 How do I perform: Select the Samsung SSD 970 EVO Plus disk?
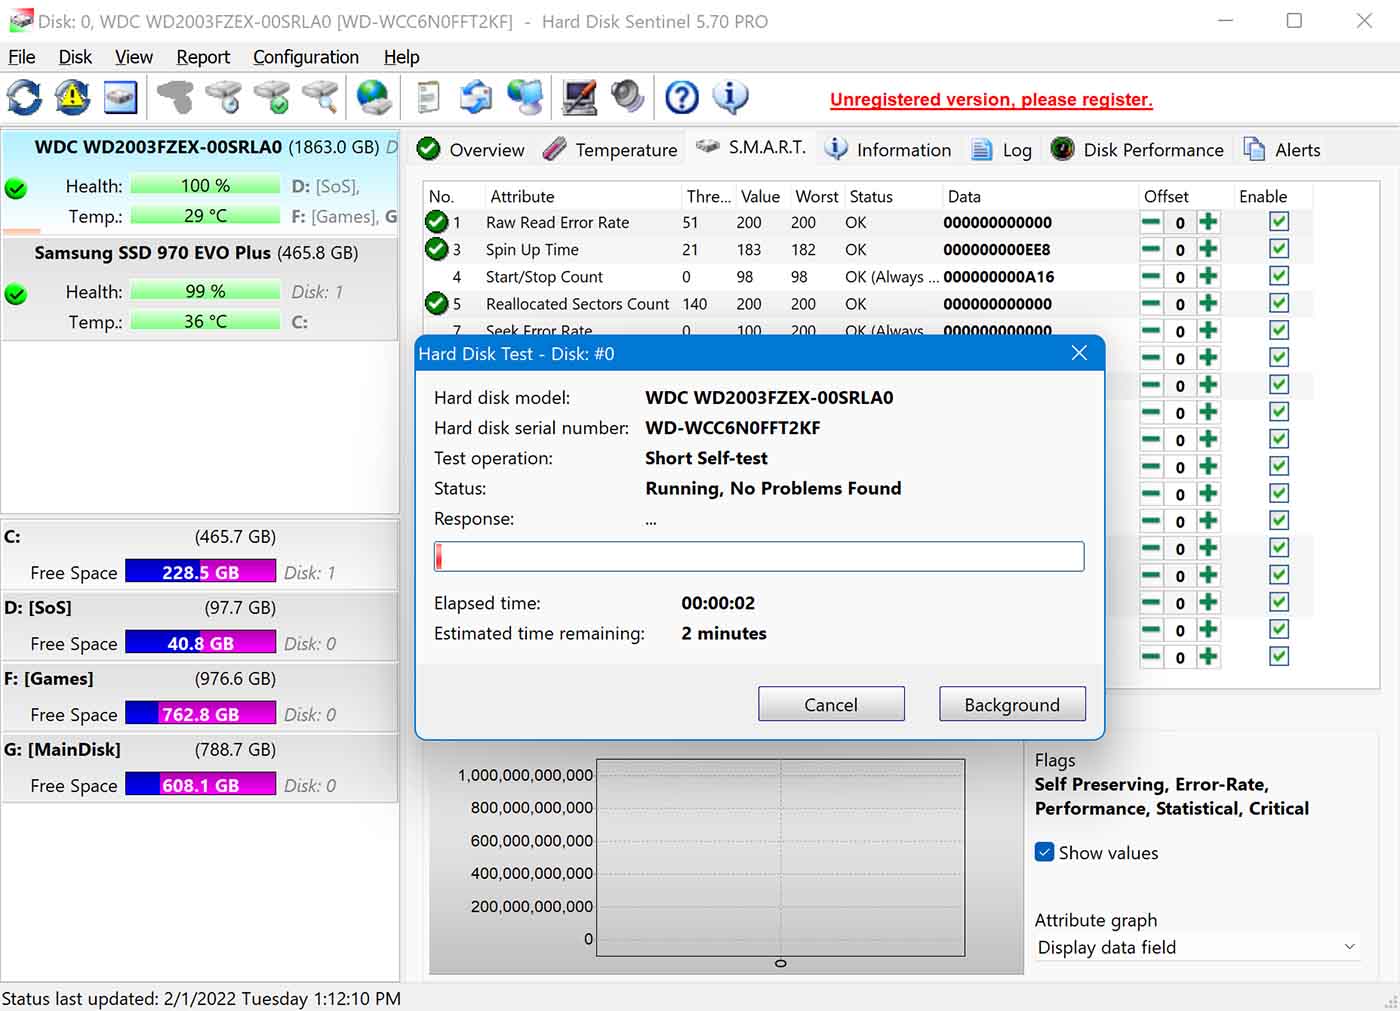[x=200, y=290]
